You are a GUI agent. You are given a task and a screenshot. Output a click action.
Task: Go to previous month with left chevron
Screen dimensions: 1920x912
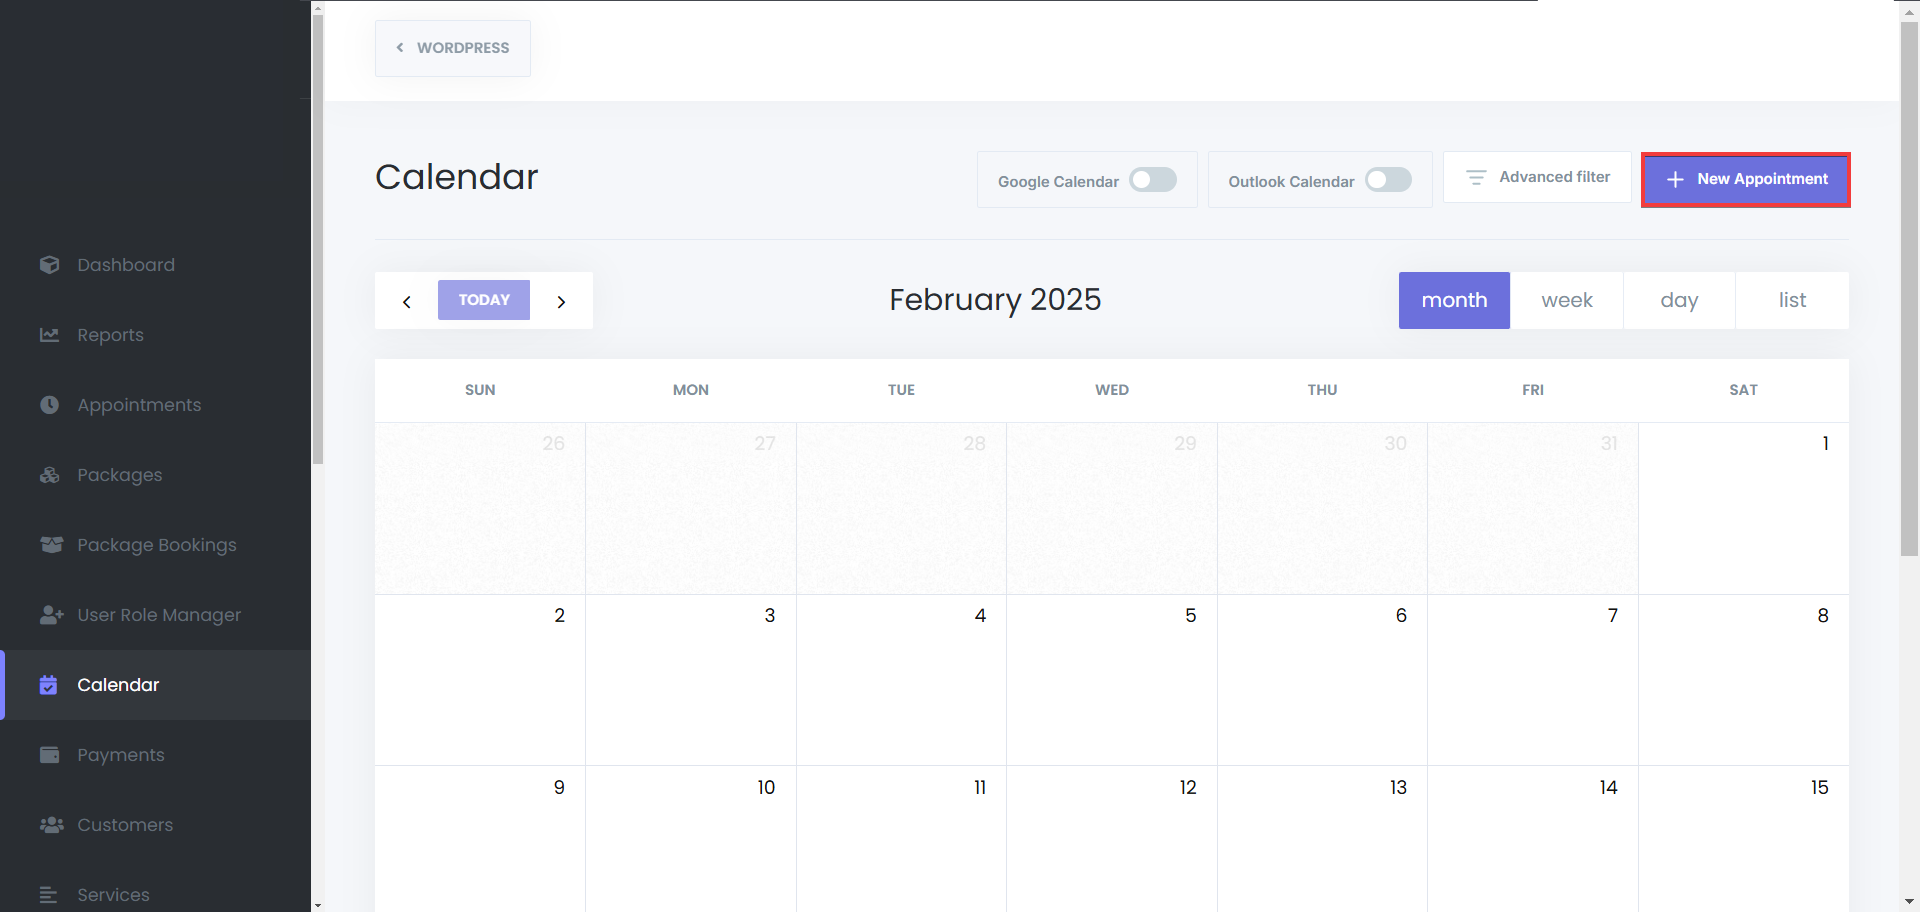tap(407, 301)
